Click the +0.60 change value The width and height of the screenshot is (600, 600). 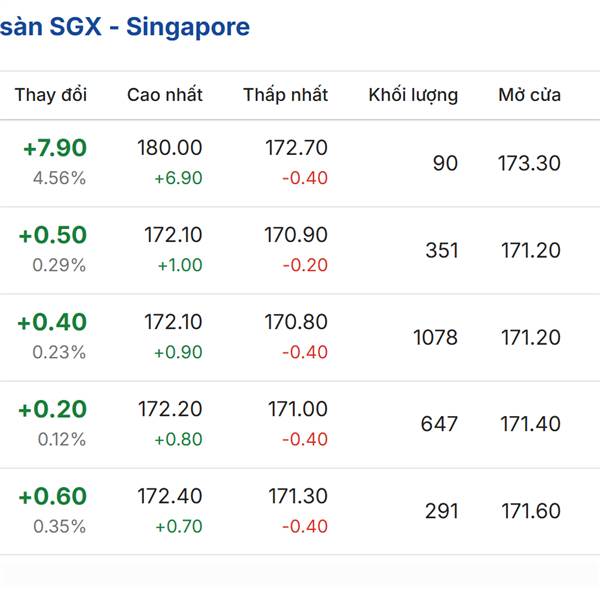point(52,496)
